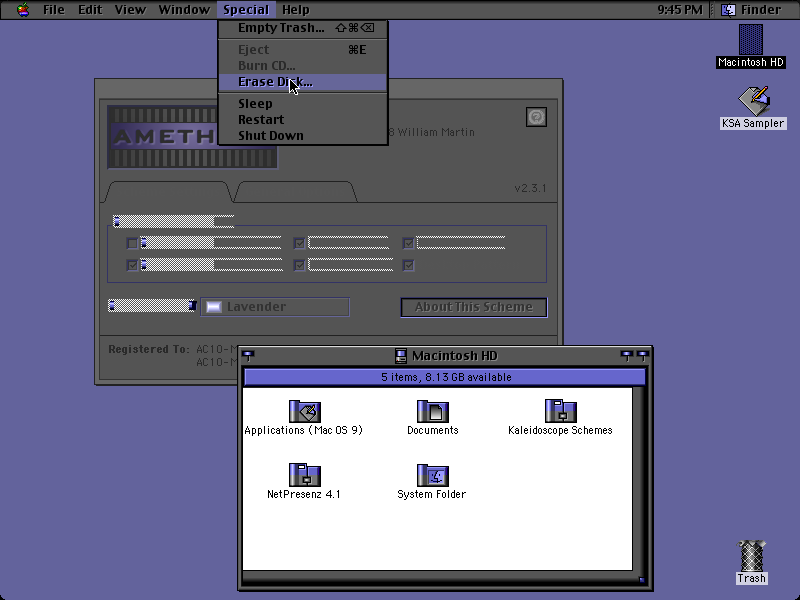The height and width of the screenshot is (600, 800).
Task: Click the question mark help button in Kaleidoscope window
Action: pyautogui.click(x=536, y=117)
